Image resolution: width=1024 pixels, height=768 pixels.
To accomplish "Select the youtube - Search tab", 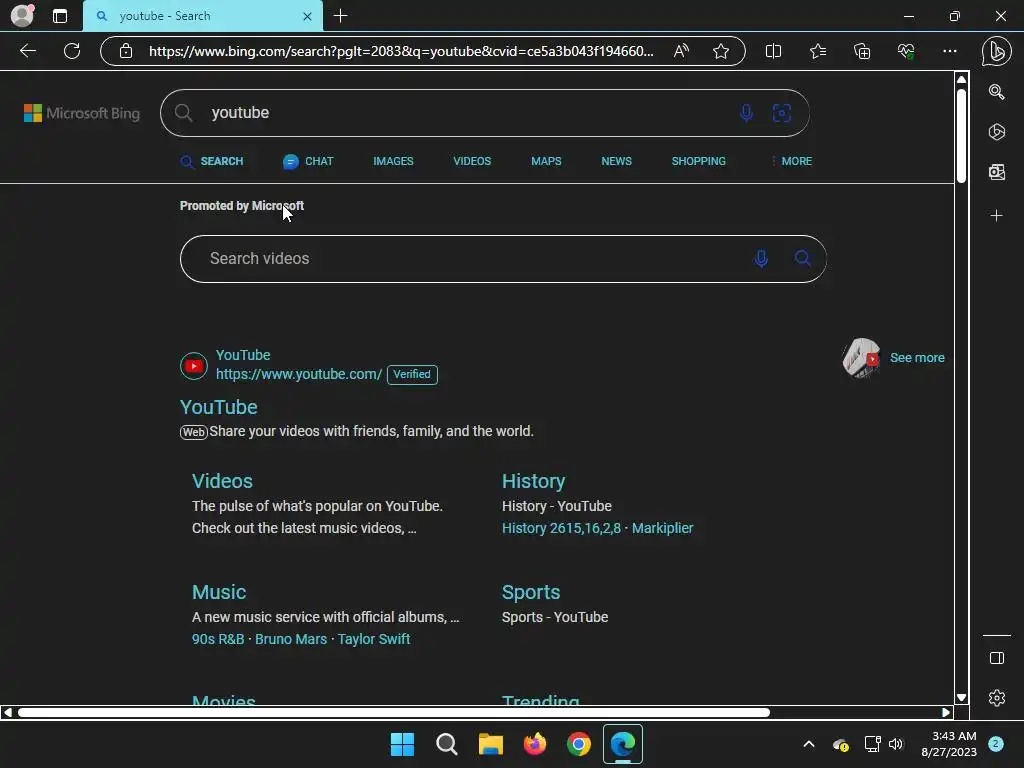I will tap(202, 16).
